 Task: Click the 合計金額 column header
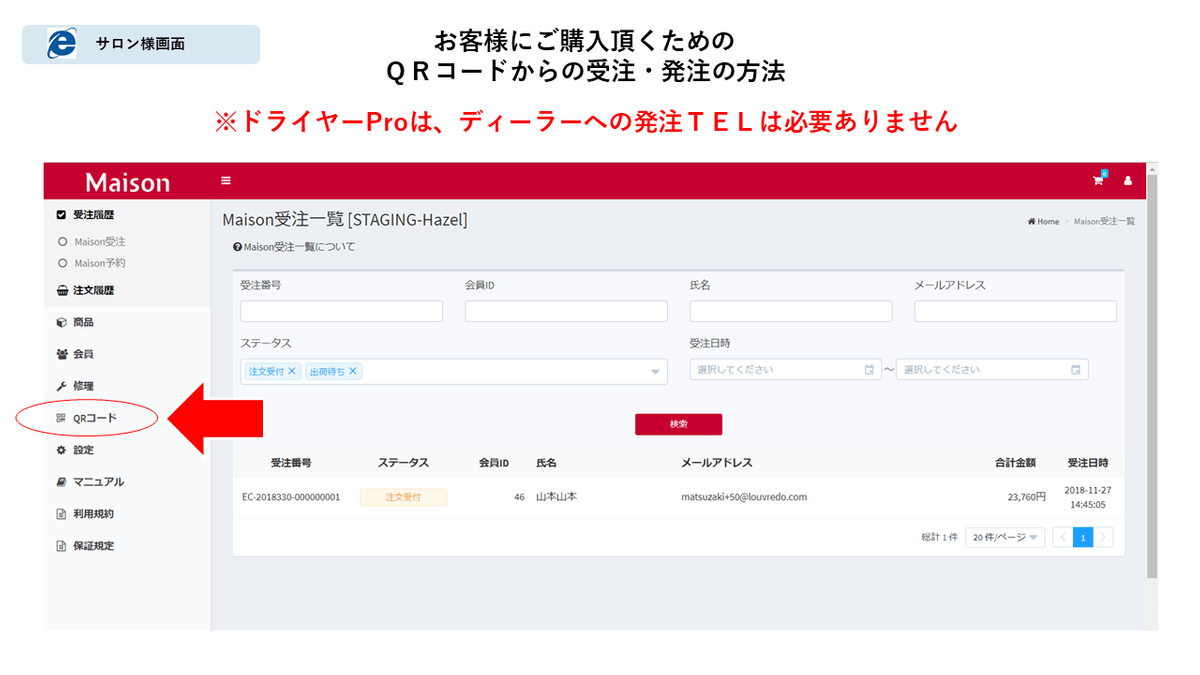(1015, 463)
